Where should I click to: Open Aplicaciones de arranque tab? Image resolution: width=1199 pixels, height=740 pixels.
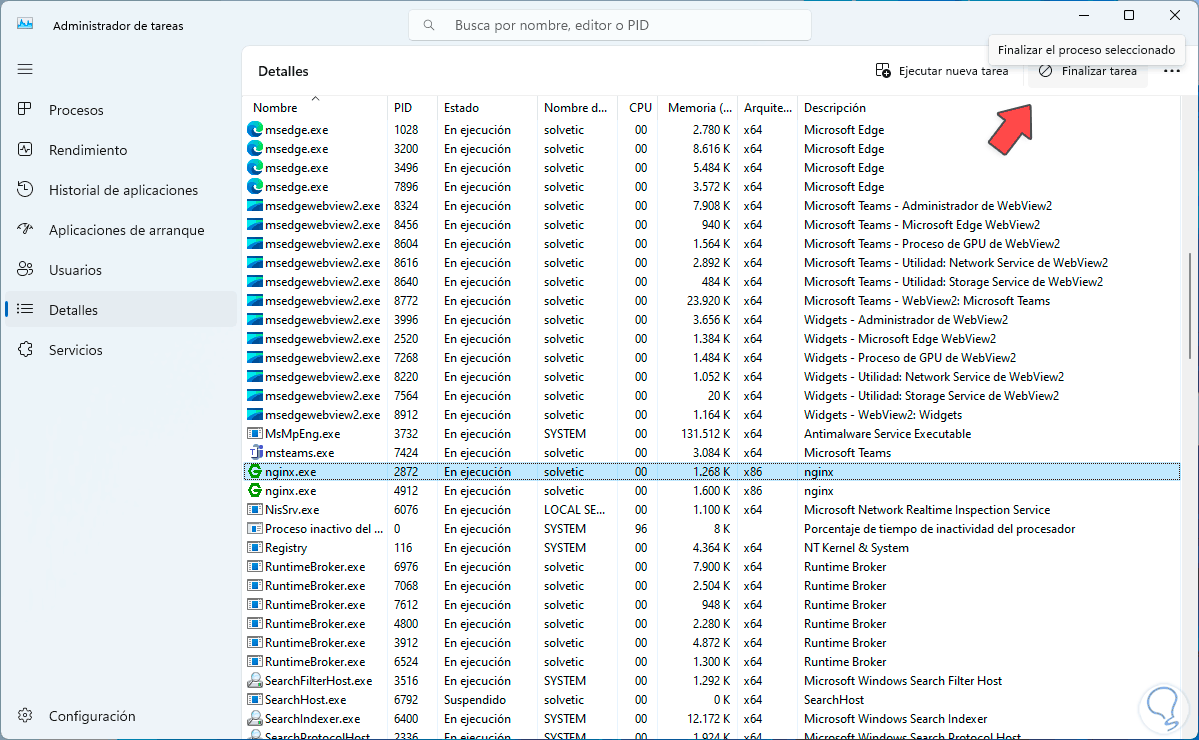point(121,230)
